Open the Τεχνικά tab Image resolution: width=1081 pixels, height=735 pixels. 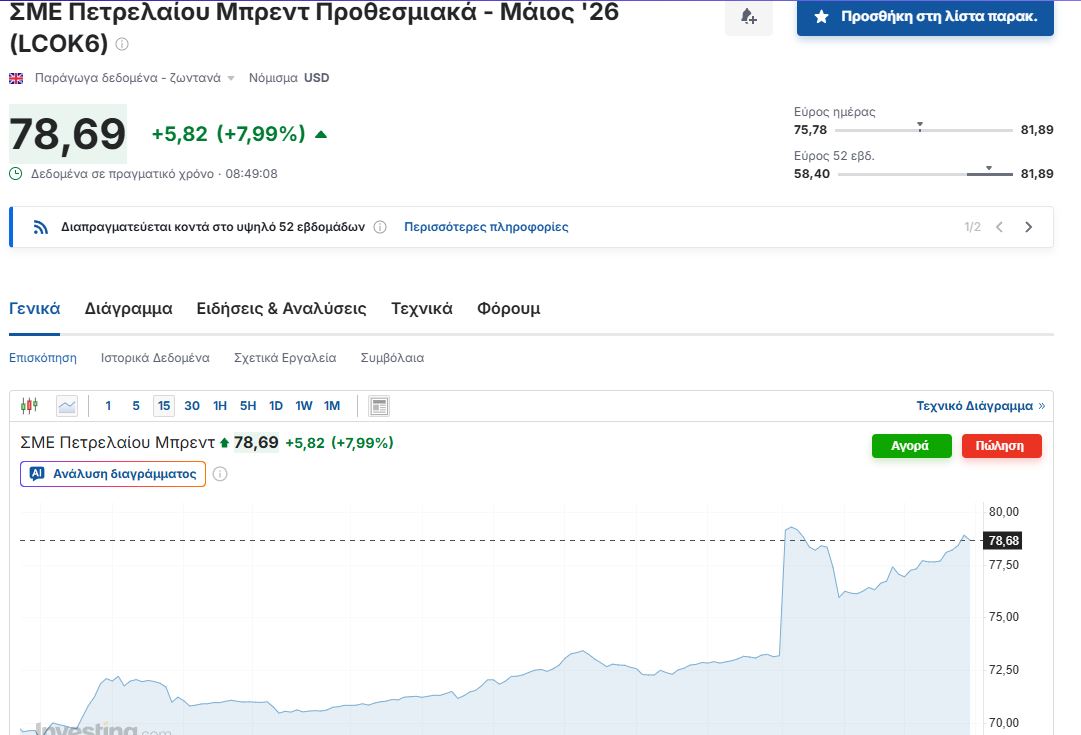421,309
